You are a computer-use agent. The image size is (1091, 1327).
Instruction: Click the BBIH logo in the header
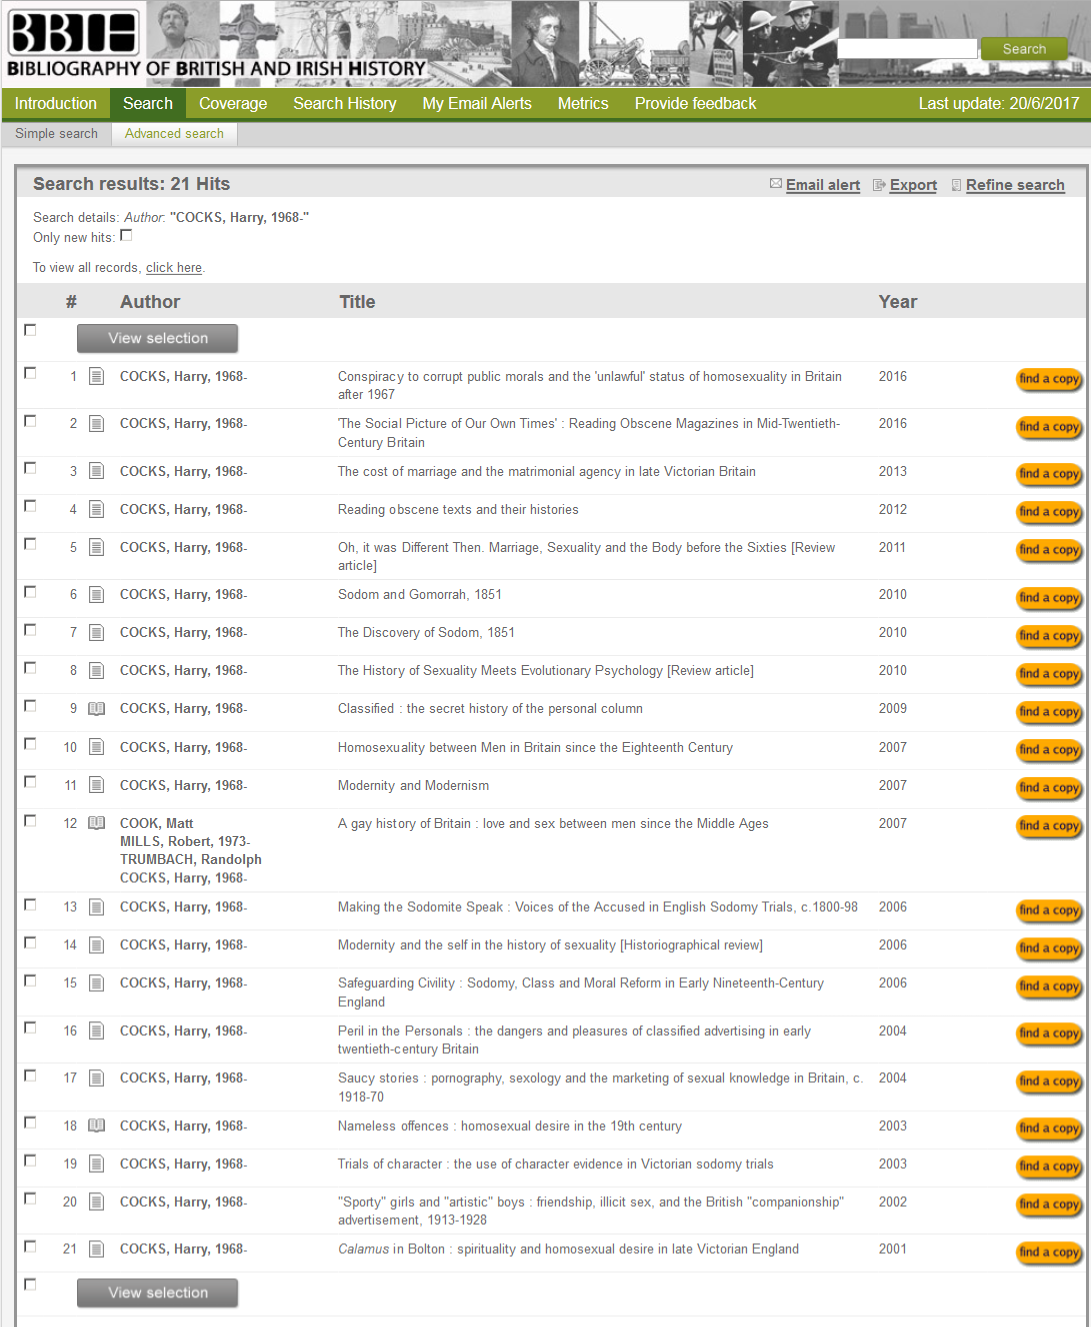73,33
